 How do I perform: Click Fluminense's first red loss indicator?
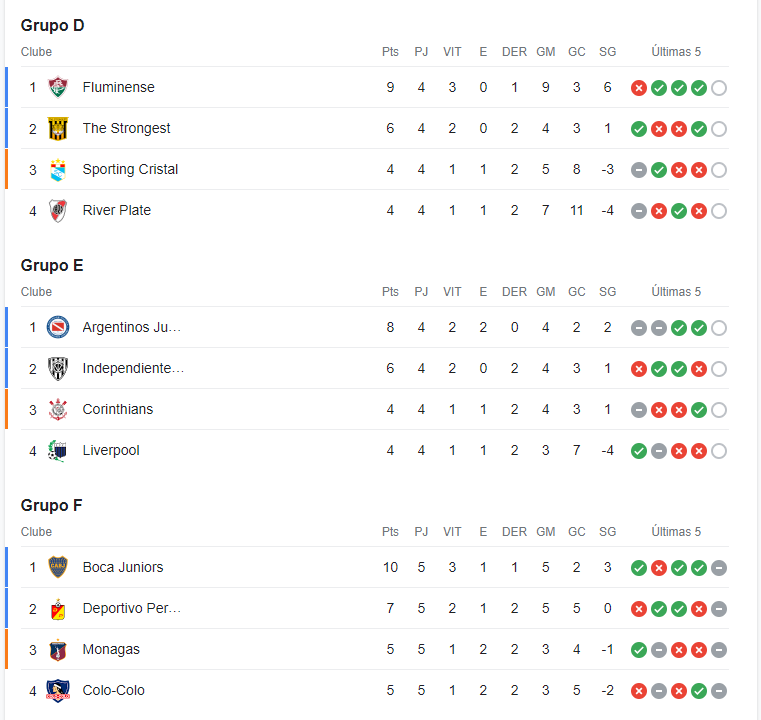[639, 88]
